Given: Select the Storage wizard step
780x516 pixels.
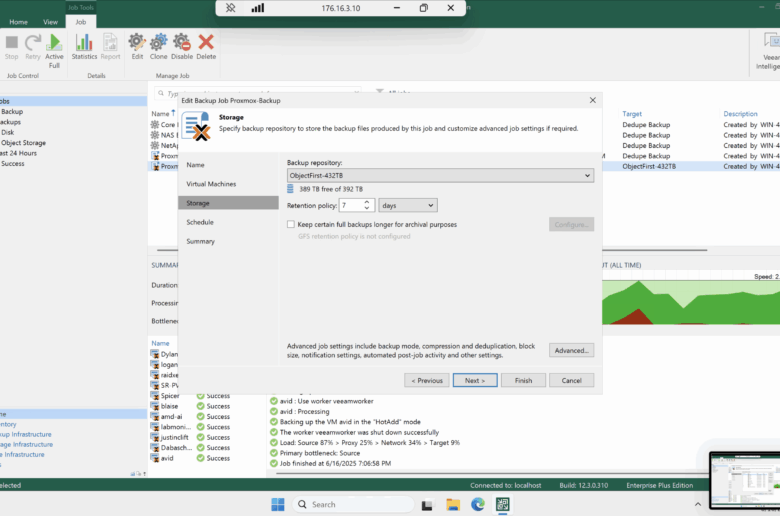Looking at the screenshot, I should [x=228, y=203].
